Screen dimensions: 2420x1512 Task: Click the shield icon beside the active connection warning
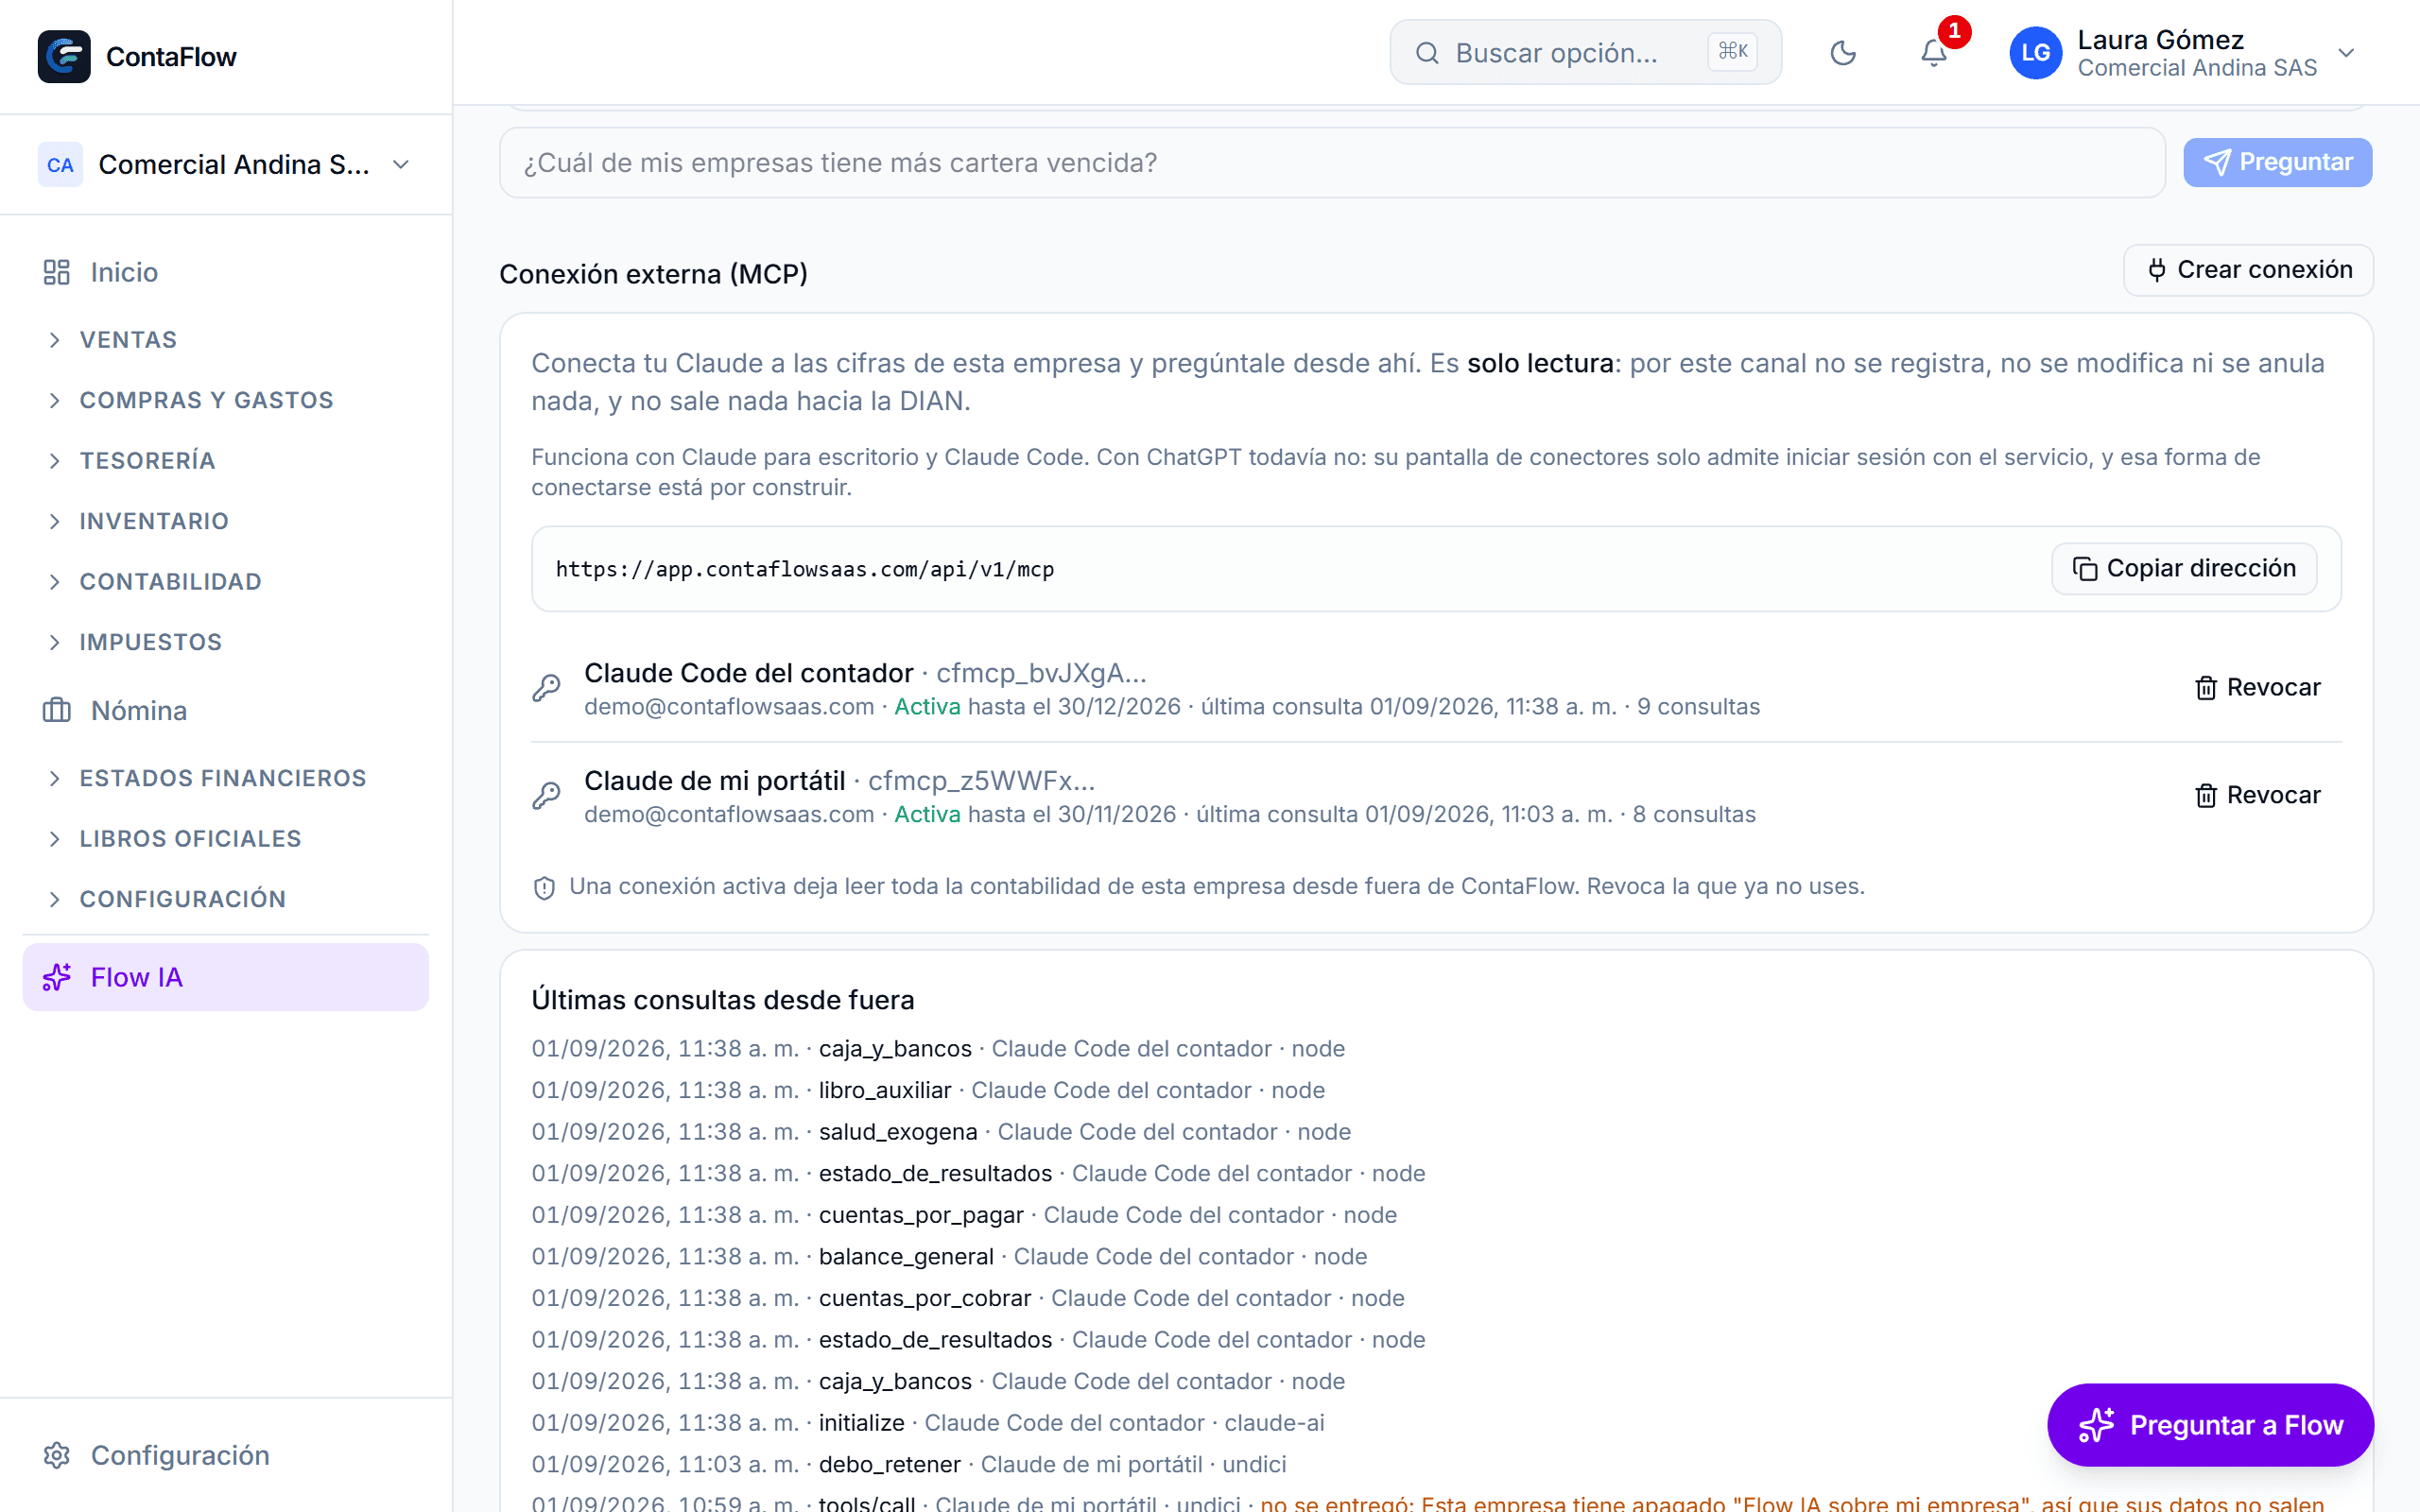pyautogui.click(x=544, y=888)
